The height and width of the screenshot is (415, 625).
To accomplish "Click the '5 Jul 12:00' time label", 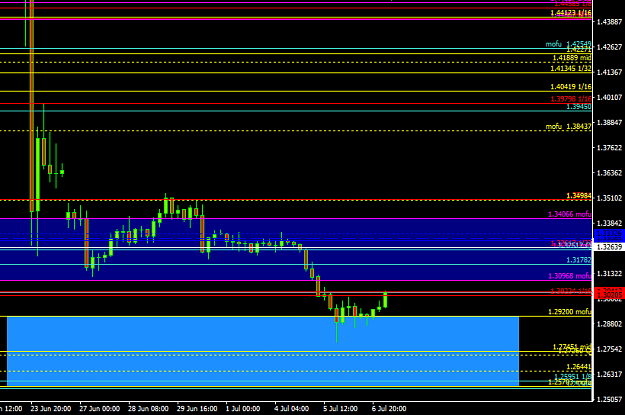I will (340, 409).
